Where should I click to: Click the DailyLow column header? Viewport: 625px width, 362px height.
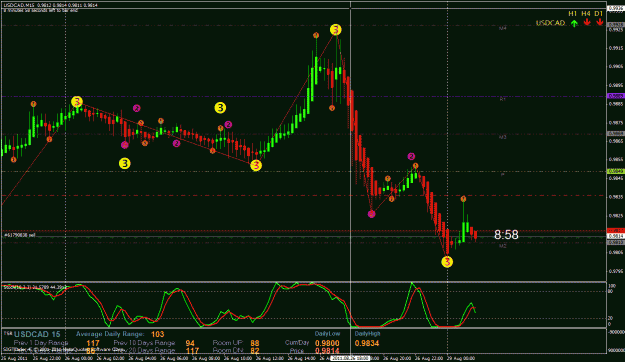pyautogui.click(x=327, y=333)
